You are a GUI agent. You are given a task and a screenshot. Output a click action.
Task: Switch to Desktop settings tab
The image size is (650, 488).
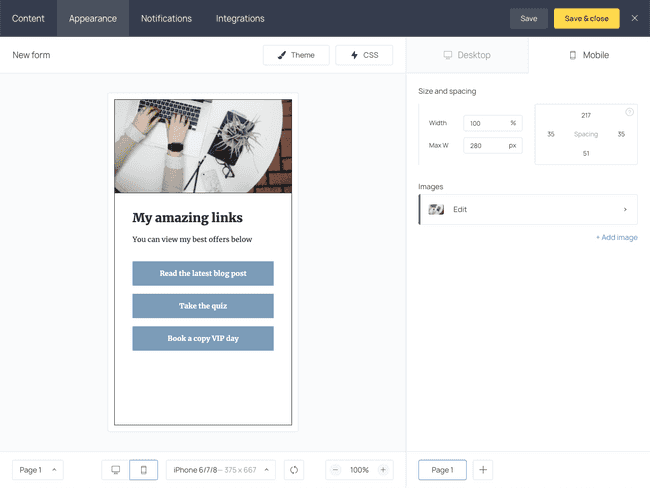click(x=467, y=55)
